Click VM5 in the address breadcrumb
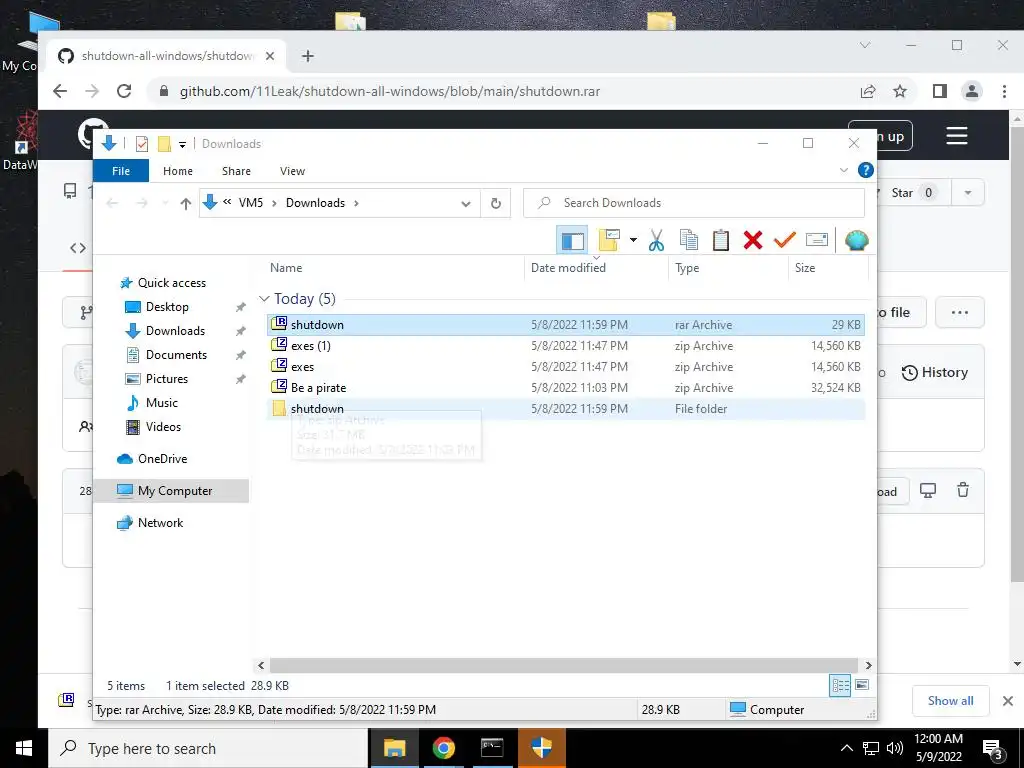This screenshot has width=1024, height=768. click(251, 203)
